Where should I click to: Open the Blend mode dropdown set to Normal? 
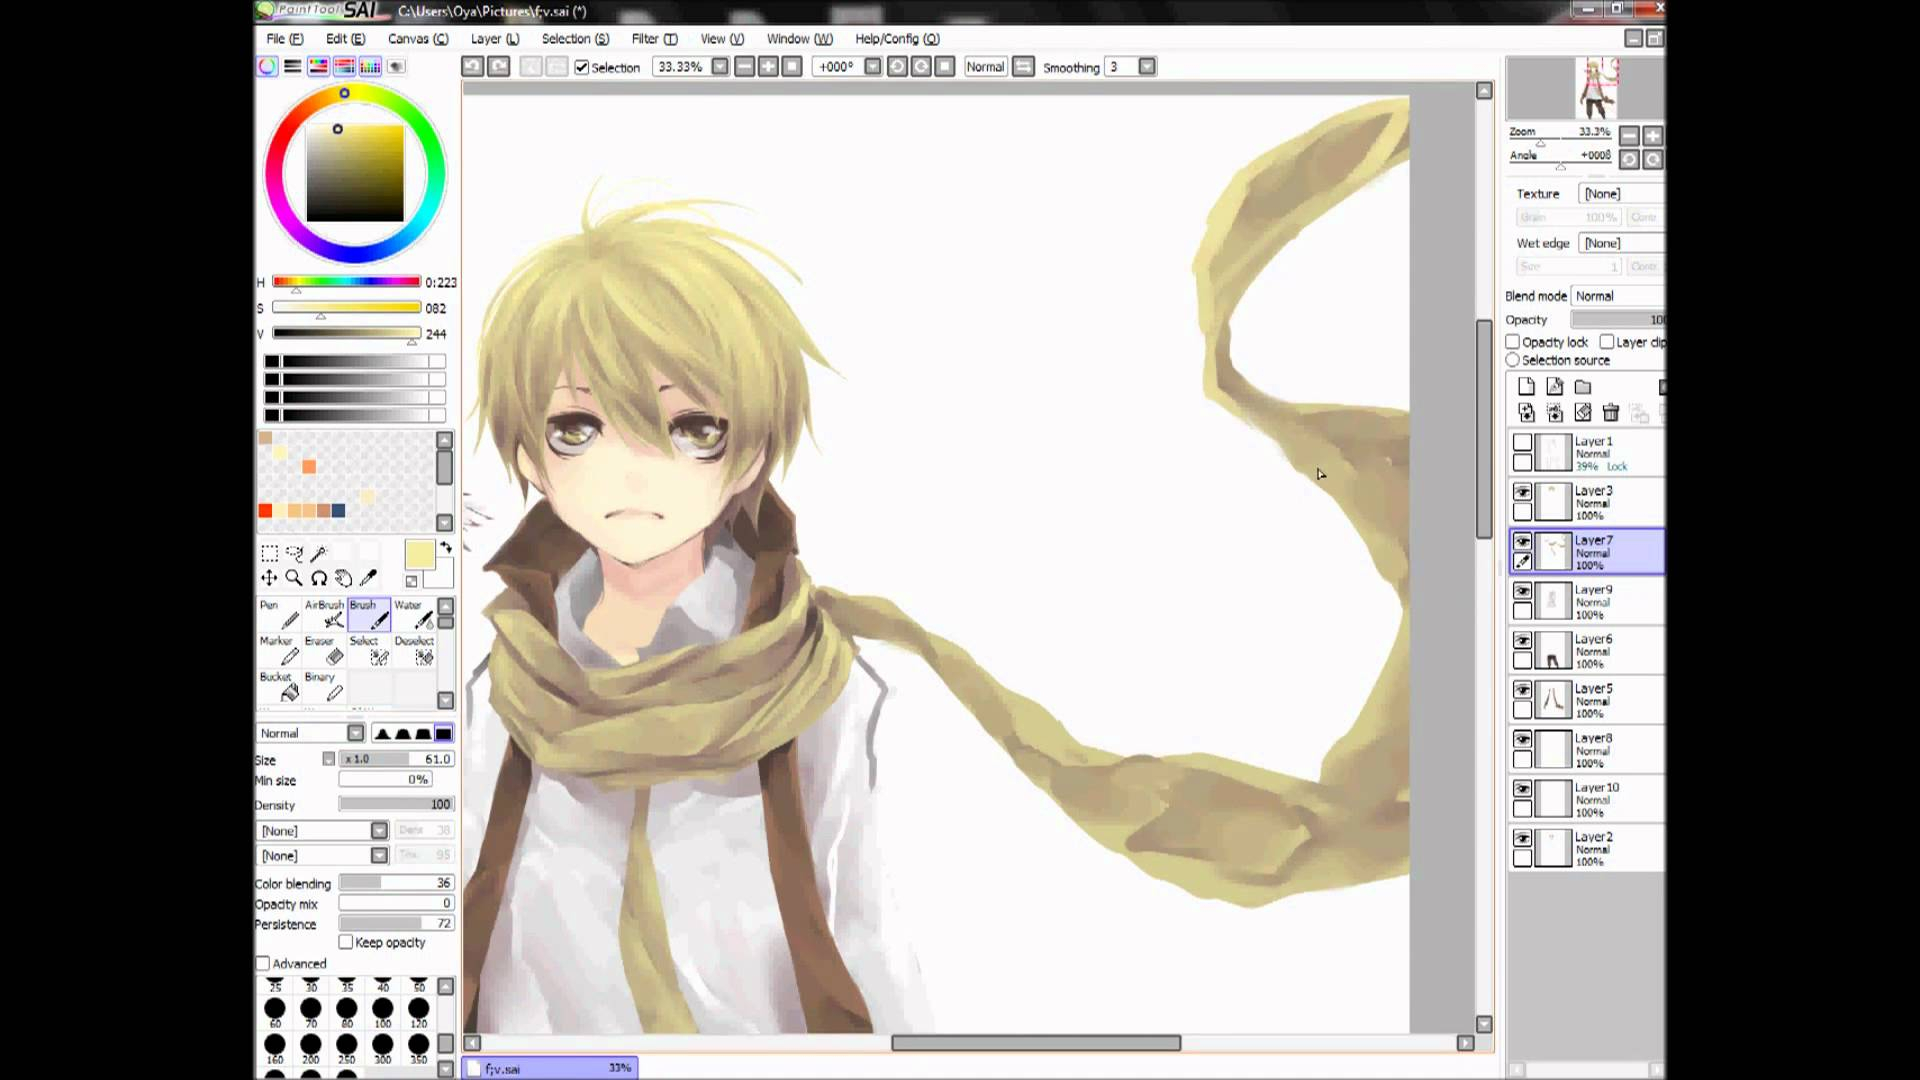click(x=1615, y=295)
